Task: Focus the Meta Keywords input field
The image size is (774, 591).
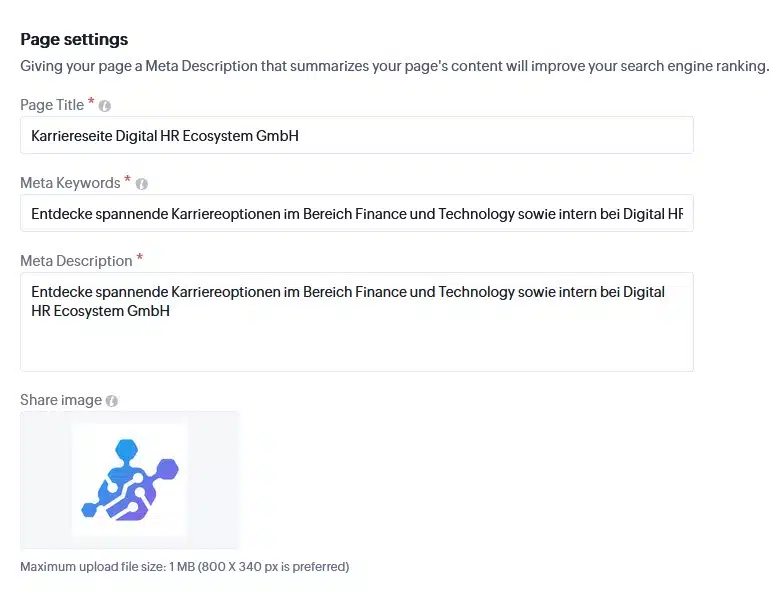Action: (356, 213)
